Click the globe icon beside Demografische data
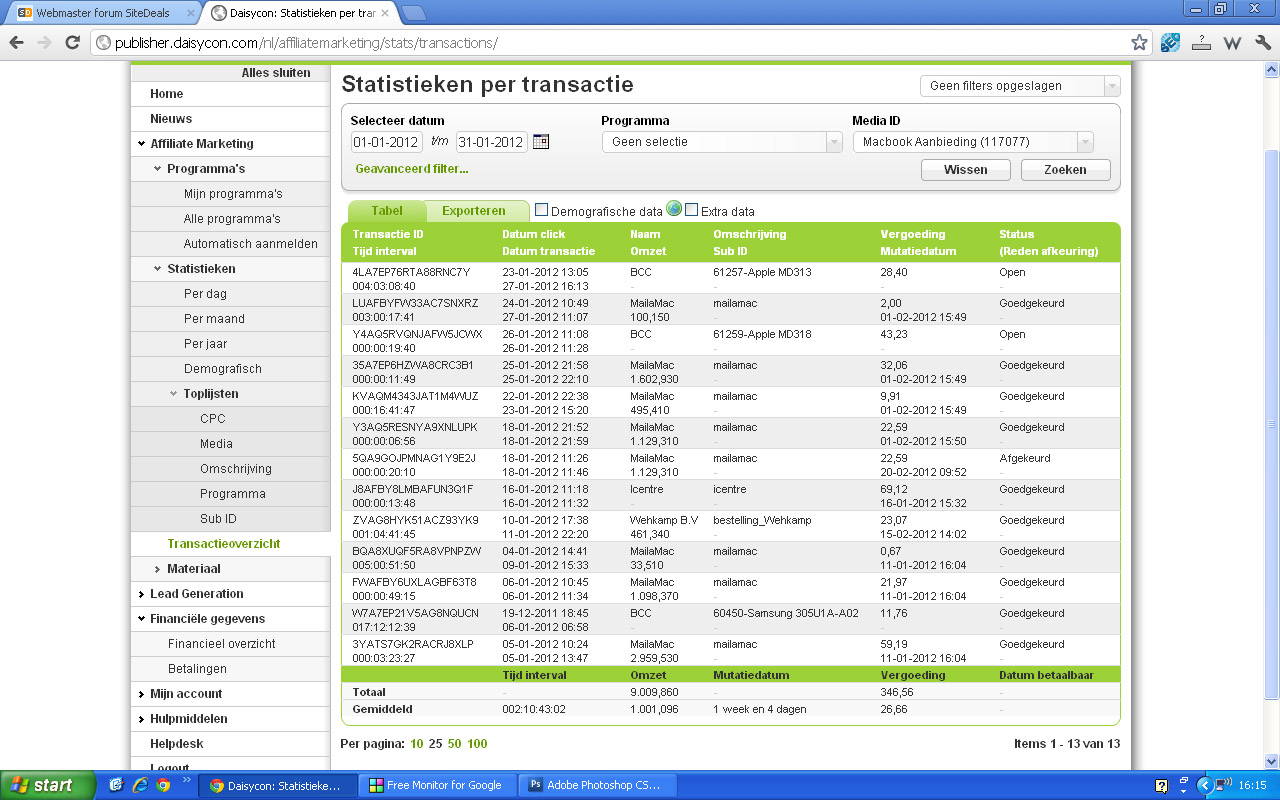 674,209
